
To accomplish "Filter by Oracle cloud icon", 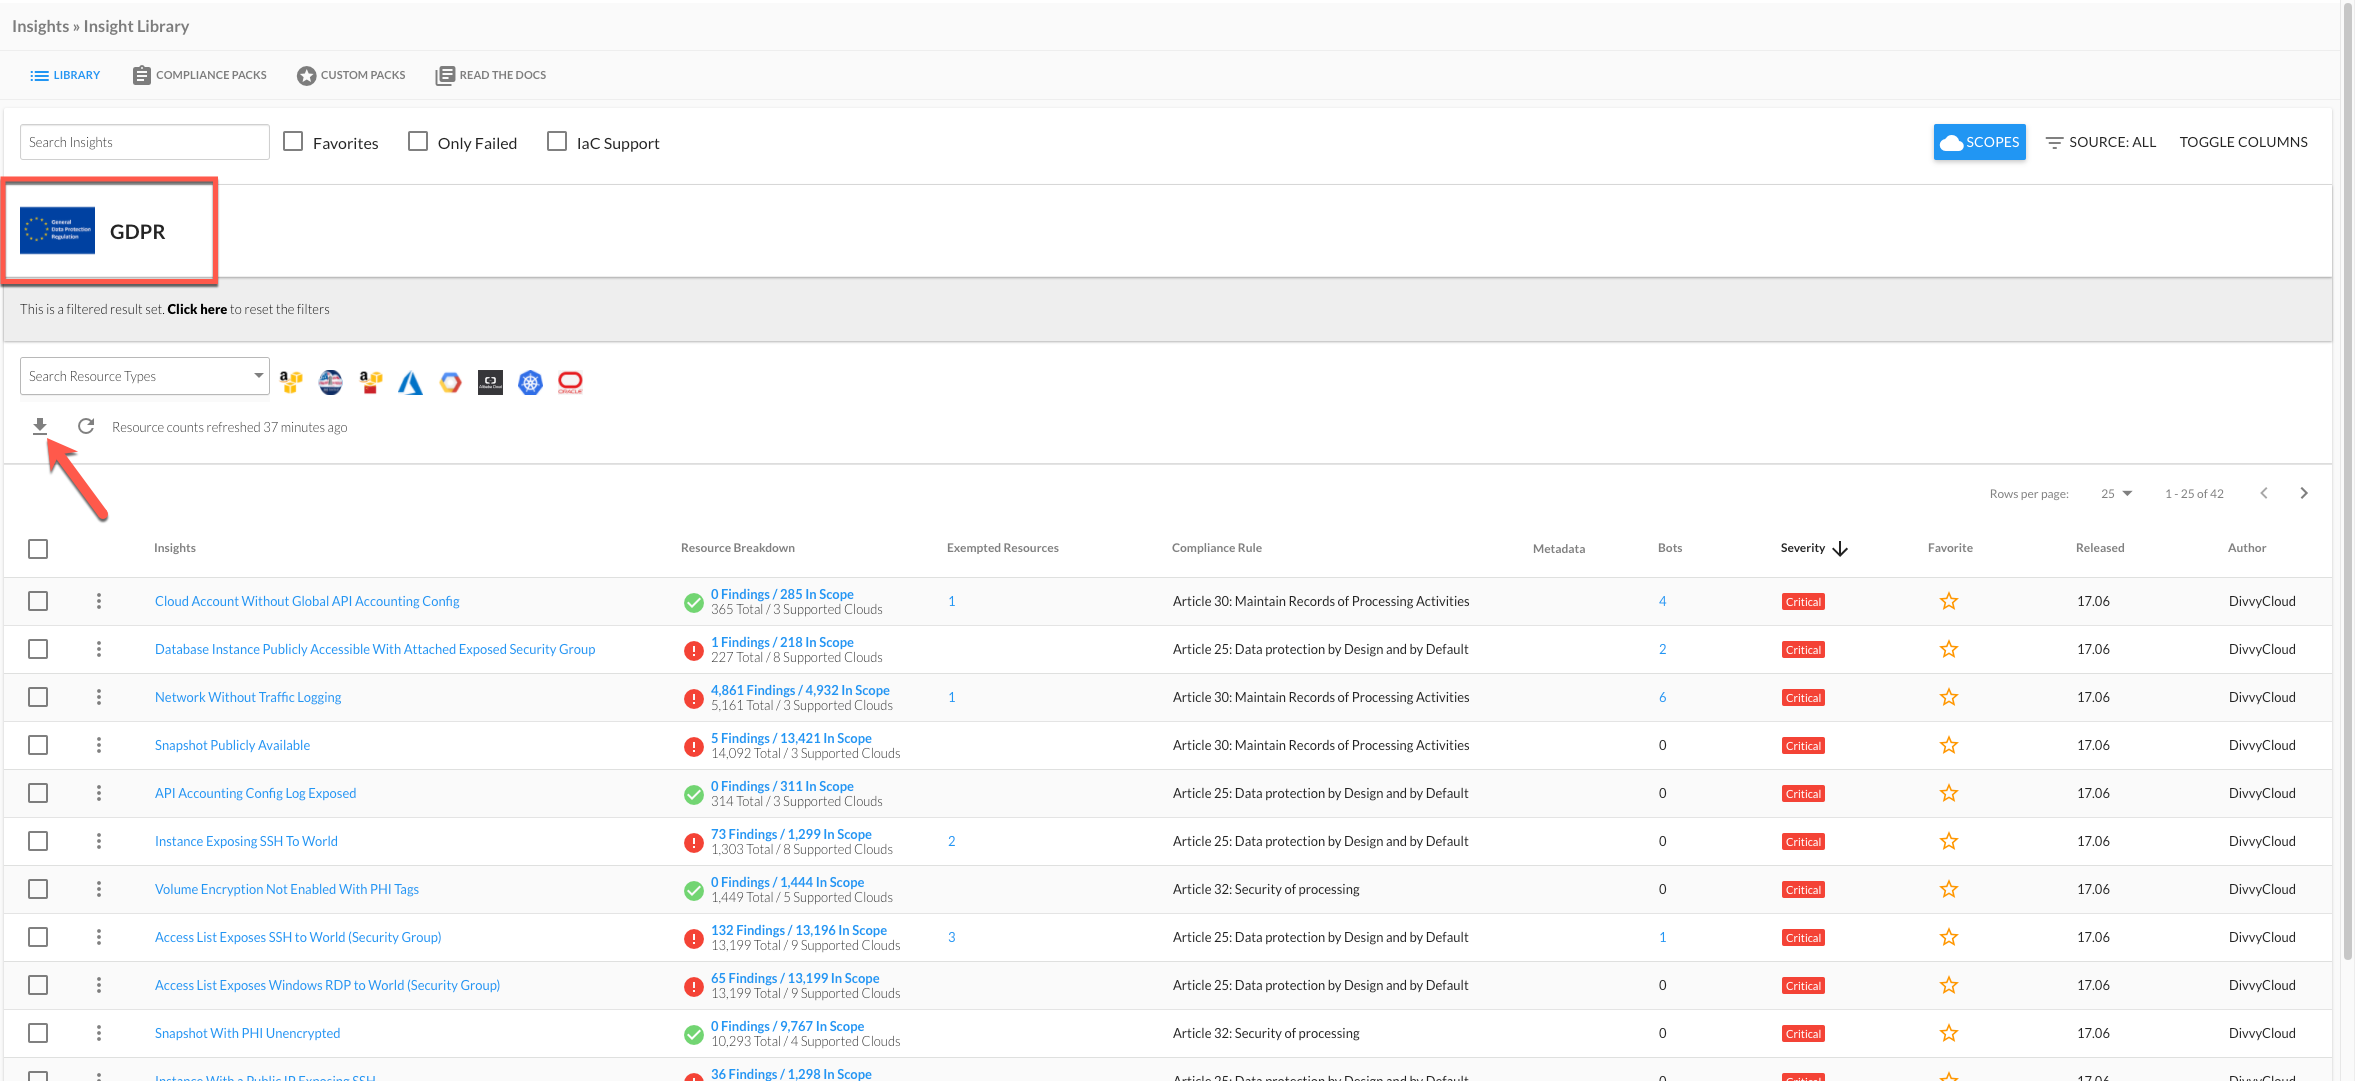I will point(570,383).
